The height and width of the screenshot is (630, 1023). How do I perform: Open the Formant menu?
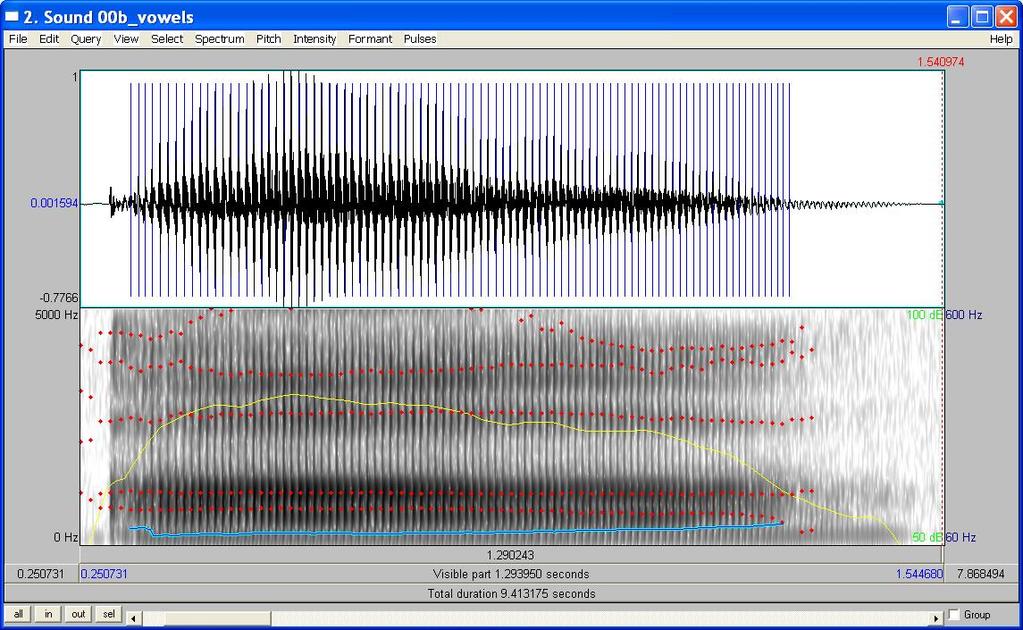(x=370, y=39)
